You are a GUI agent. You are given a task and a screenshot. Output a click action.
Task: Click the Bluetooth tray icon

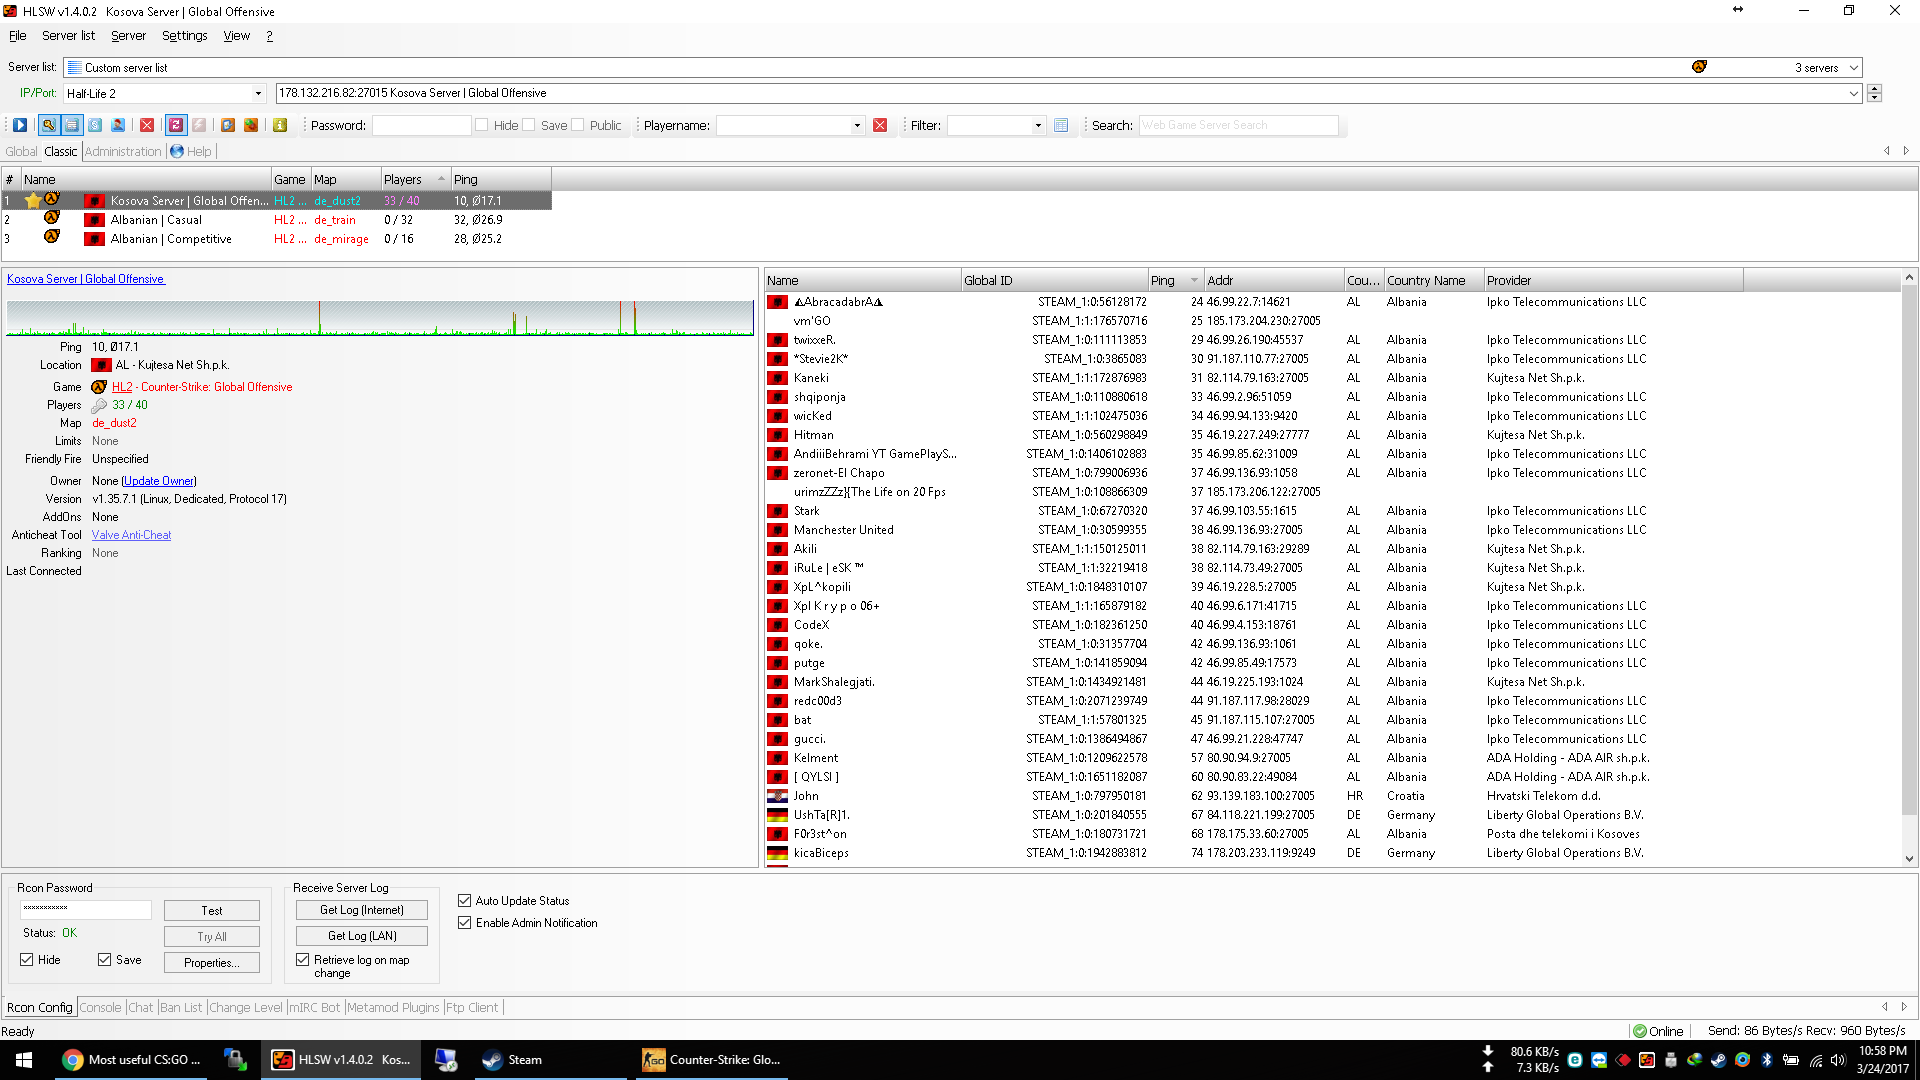click(1767, 1060)
